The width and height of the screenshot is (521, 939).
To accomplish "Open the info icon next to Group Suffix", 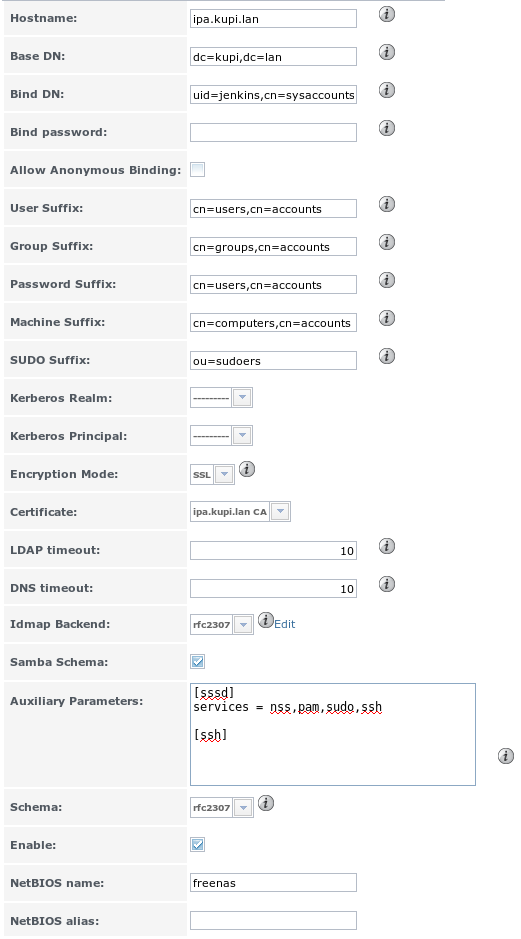I will (387, 242).
